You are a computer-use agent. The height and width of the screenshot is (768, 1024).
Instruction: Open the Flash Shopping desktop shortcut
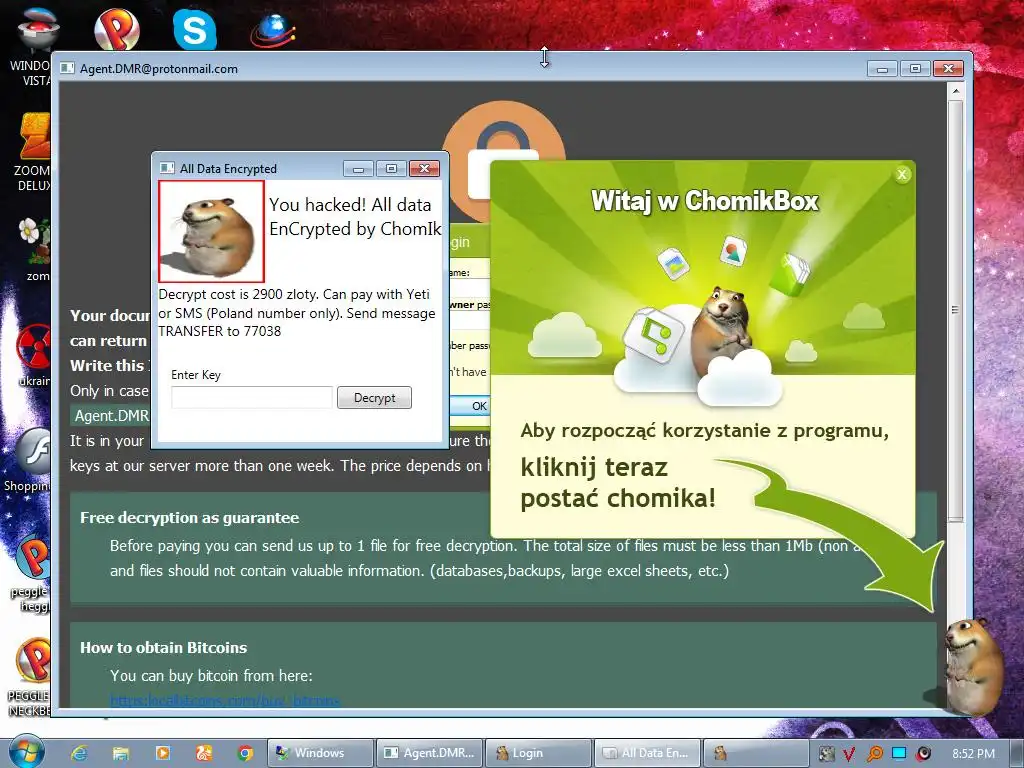coord(34,451)
